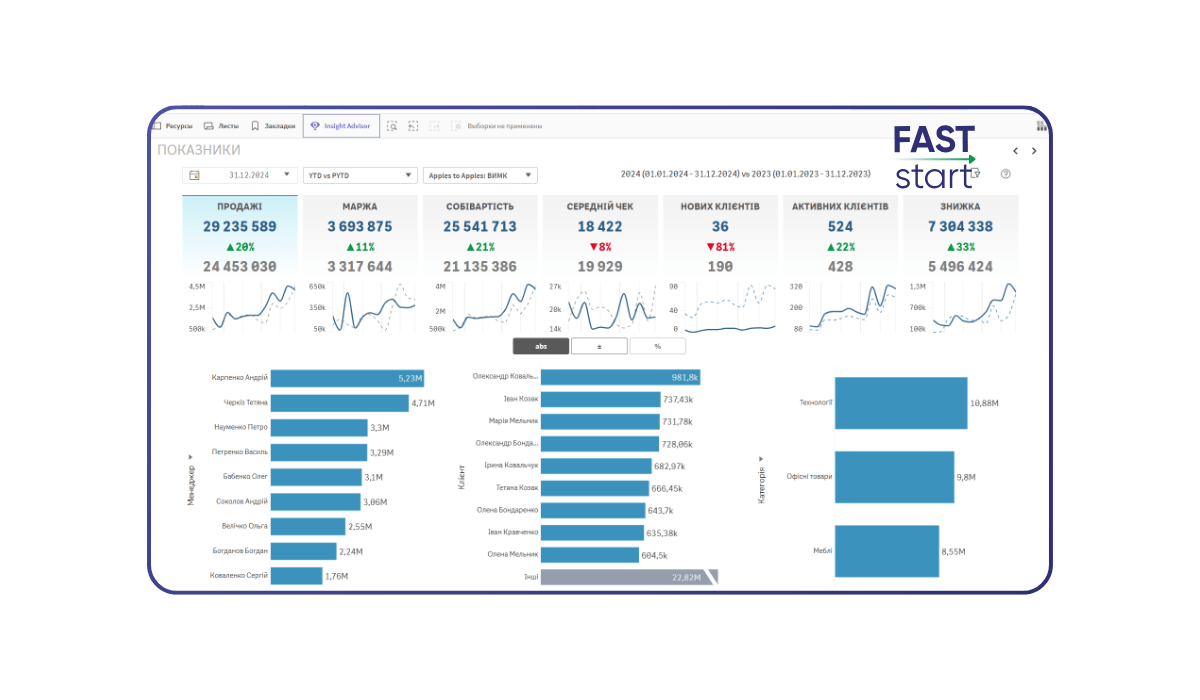Select the НОВИХ КЛІЄНТІВ KPI tile

719,235
